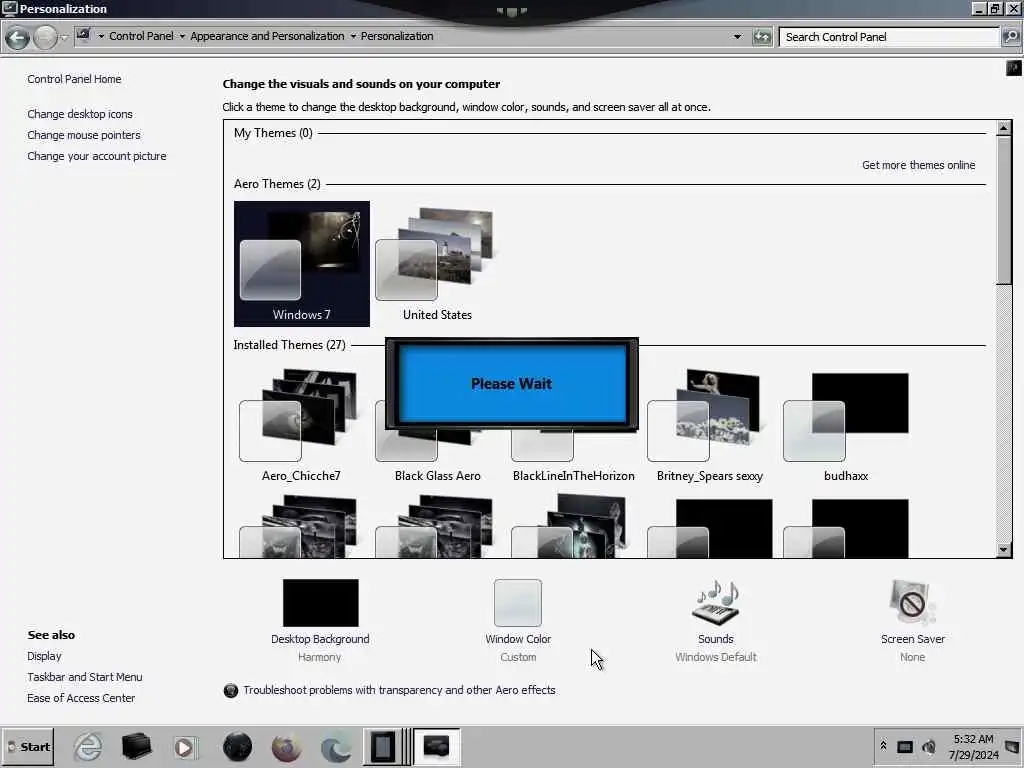Screen dimensions: 1024x768
Task: Click the Control Panel icon in address bar
Action: point(83,35)
